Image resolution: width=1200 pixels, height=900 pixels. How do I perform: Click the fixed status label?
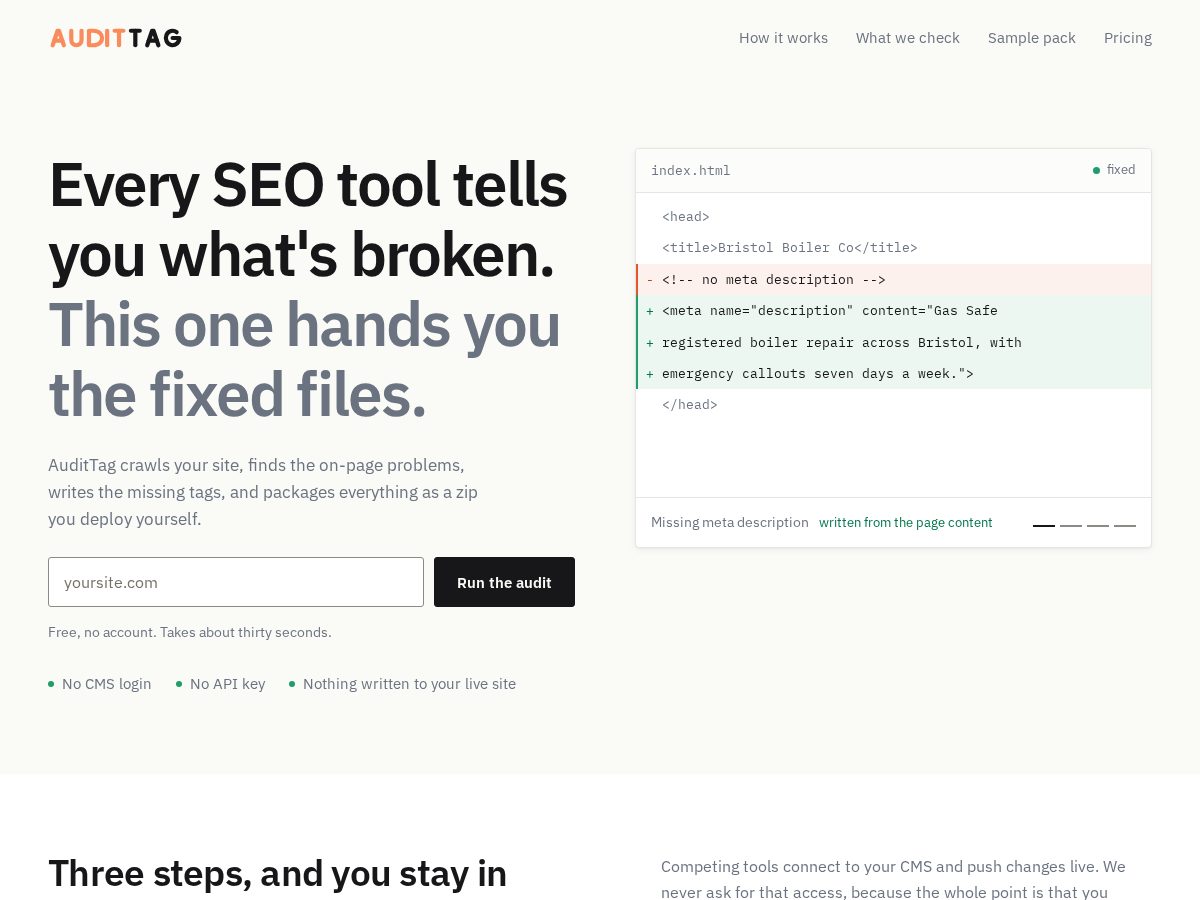pos(1114,170)
